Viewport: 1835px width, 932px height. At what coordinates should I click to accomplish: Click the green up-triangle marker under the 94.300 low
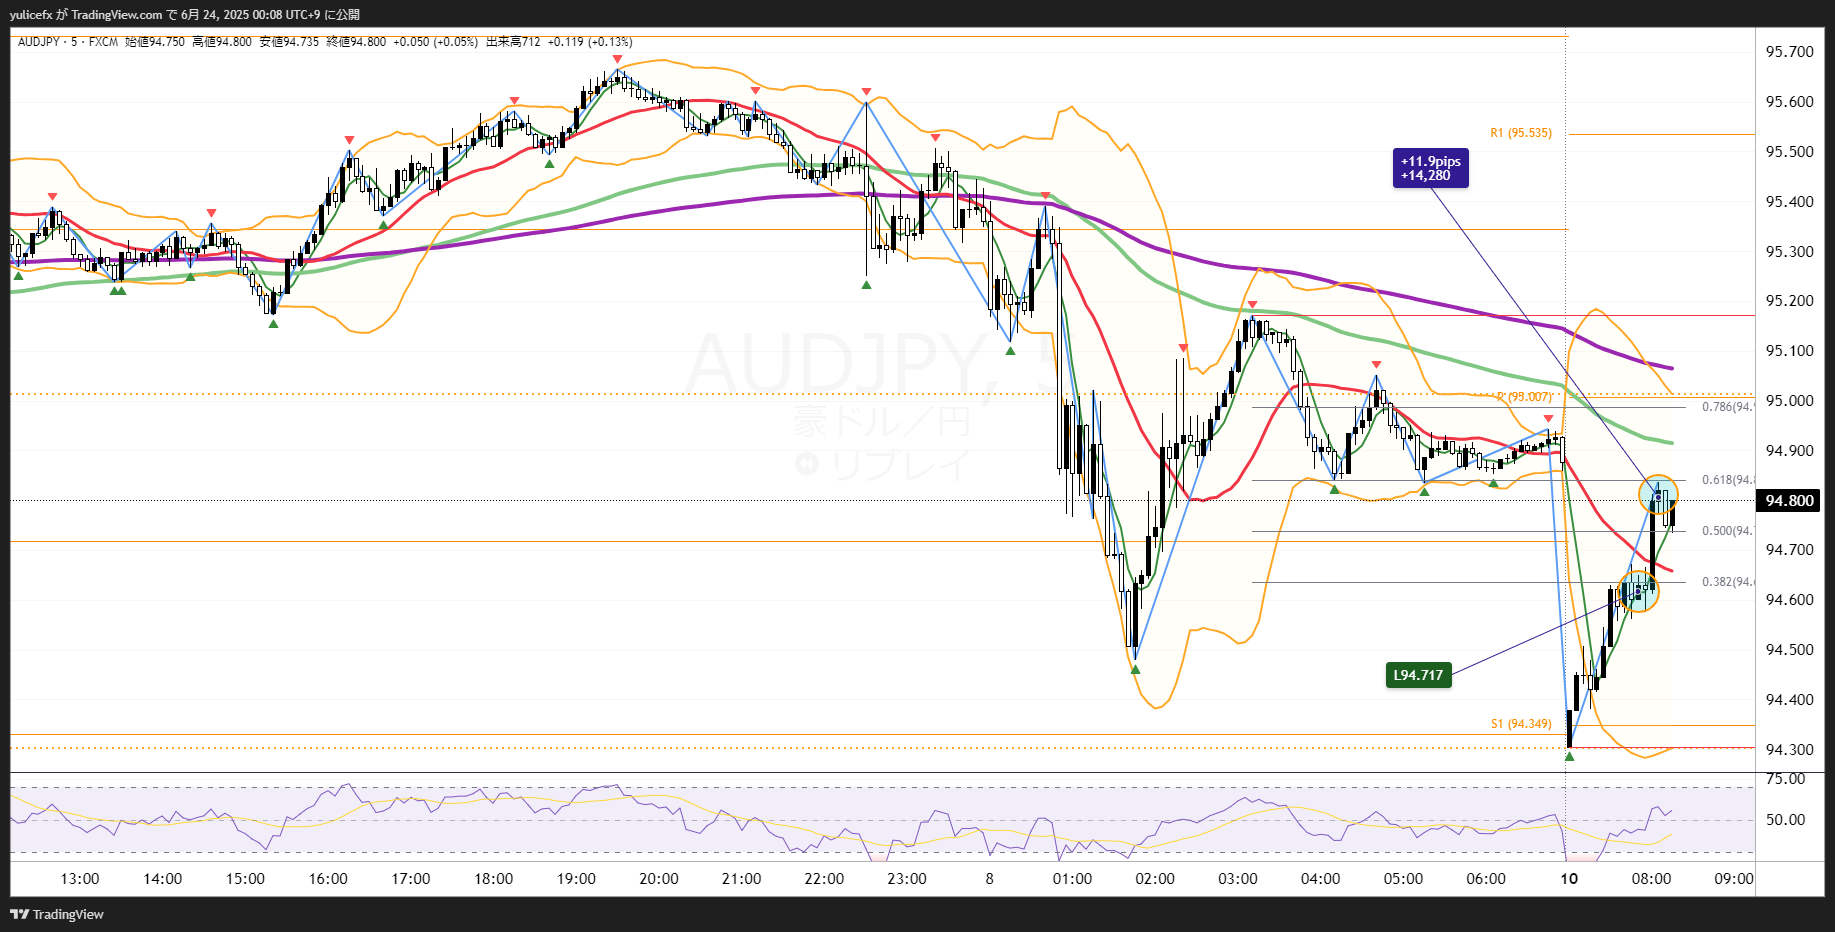tap(1569, 757)
